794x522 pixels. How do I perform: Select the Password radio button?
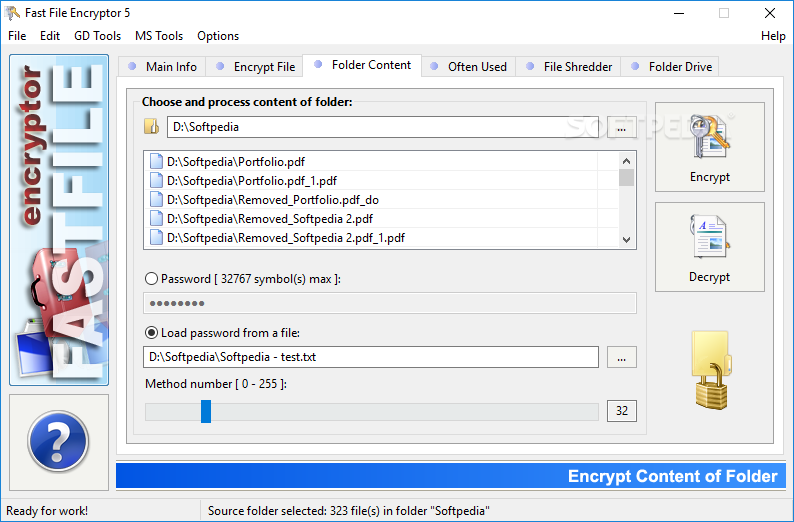(151, 279)
